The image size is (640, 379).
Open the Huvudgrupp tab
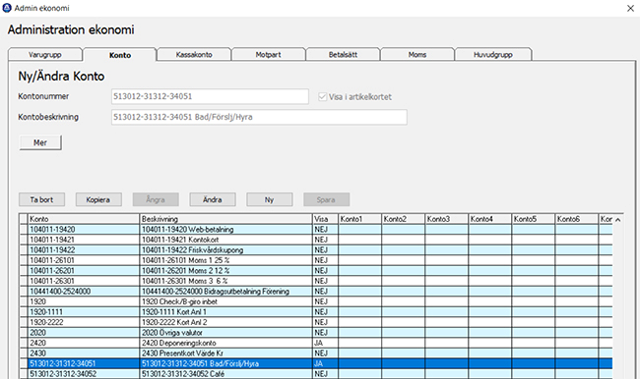[493, 55]
